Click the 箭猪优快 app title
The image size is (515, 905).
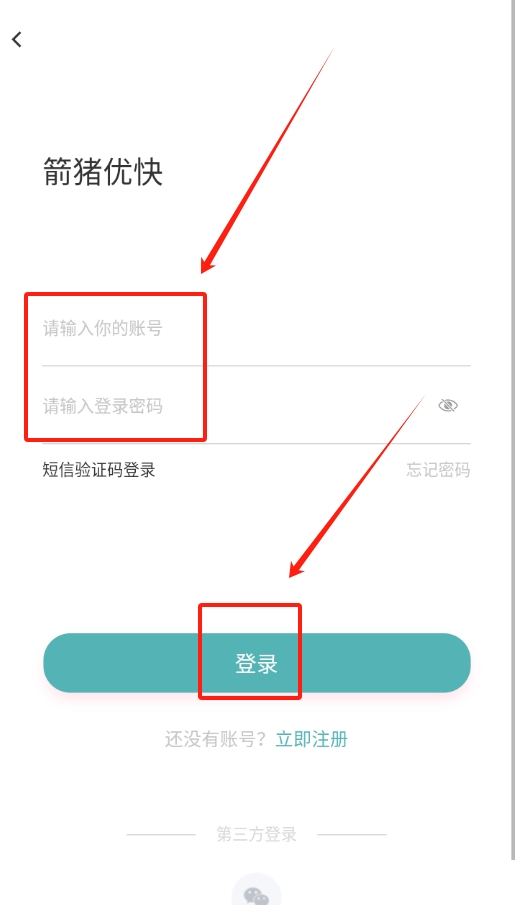point(103,171)
